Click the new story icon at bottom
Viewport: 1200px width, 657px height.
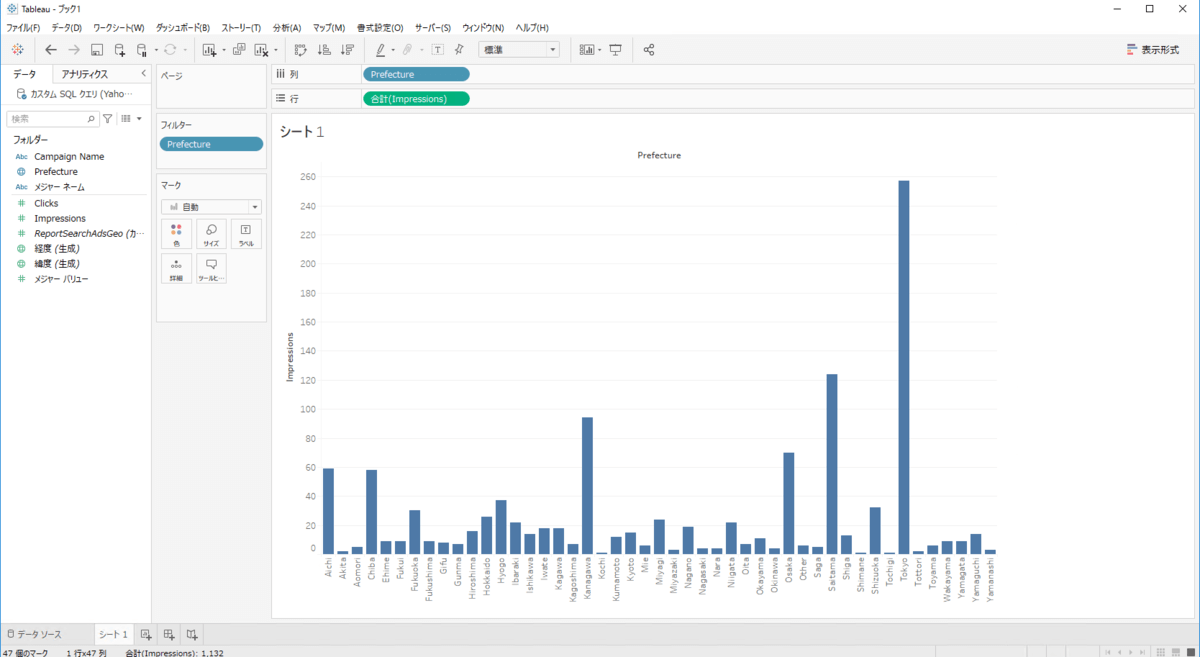tap(192, 634)
